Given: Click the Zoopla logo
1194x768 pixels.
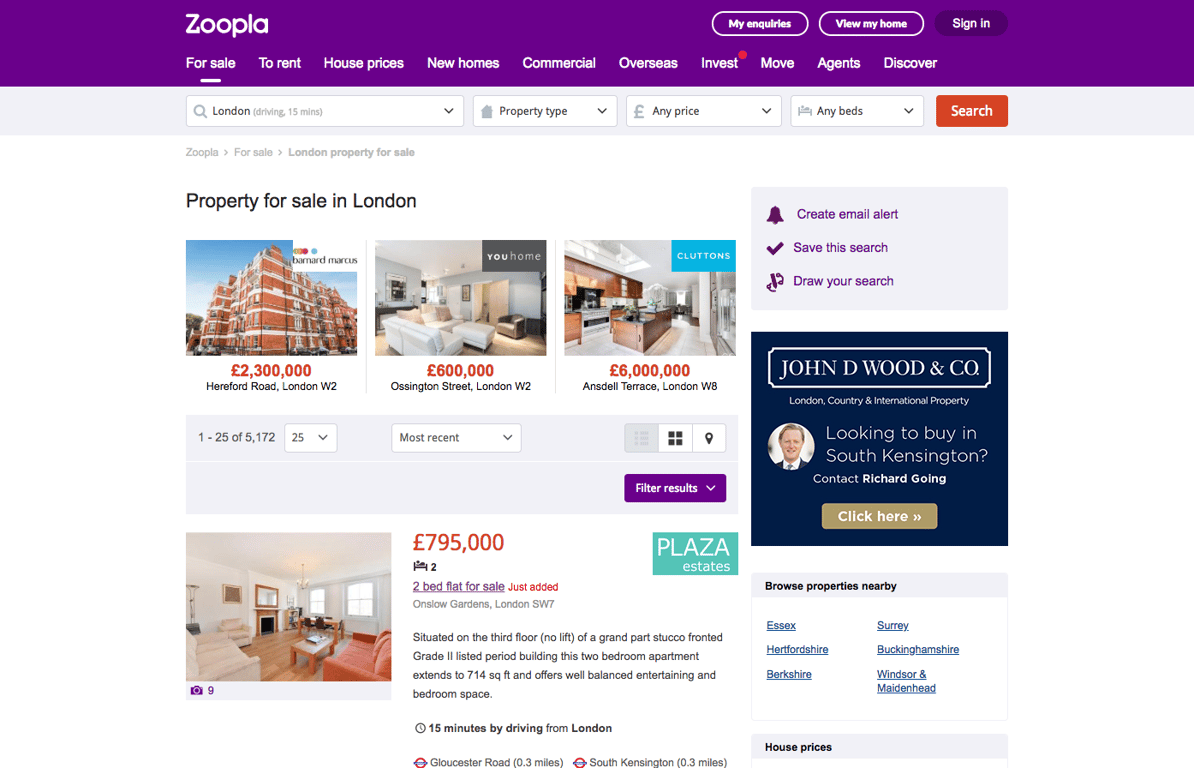Looking at the screenshot, I should (227, 24).
